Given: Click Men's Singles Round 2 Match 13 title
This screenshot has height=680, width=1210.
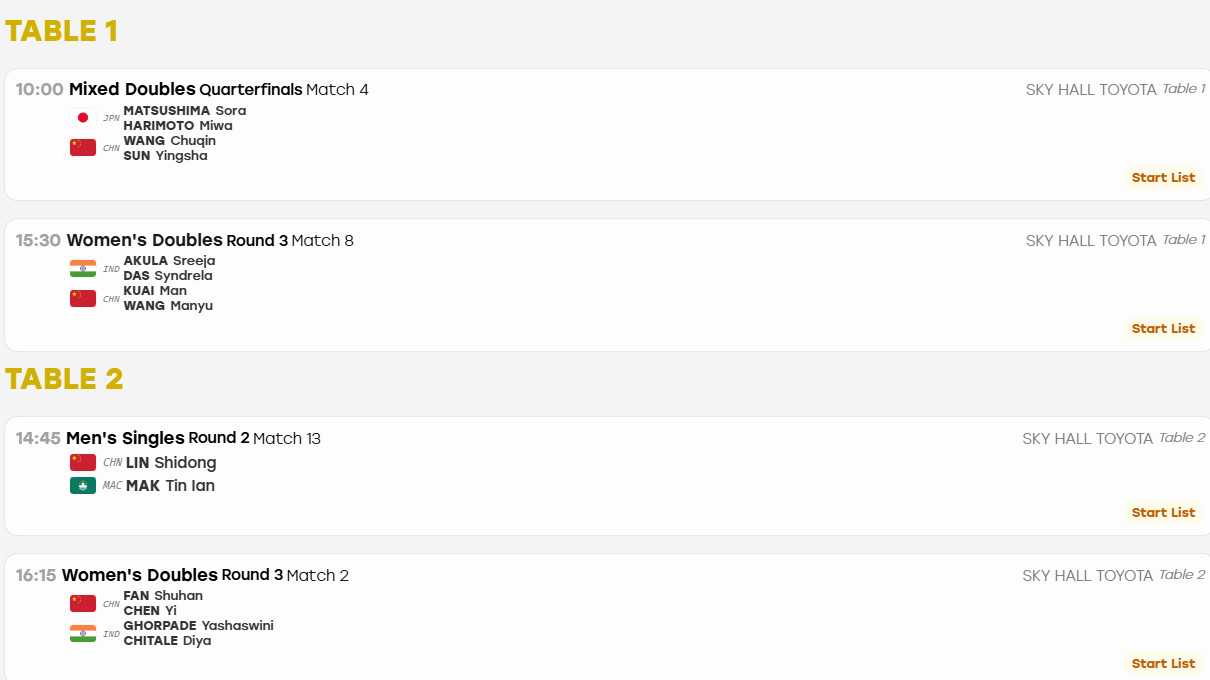Looking at the screenshot, I should click(193, 438).
